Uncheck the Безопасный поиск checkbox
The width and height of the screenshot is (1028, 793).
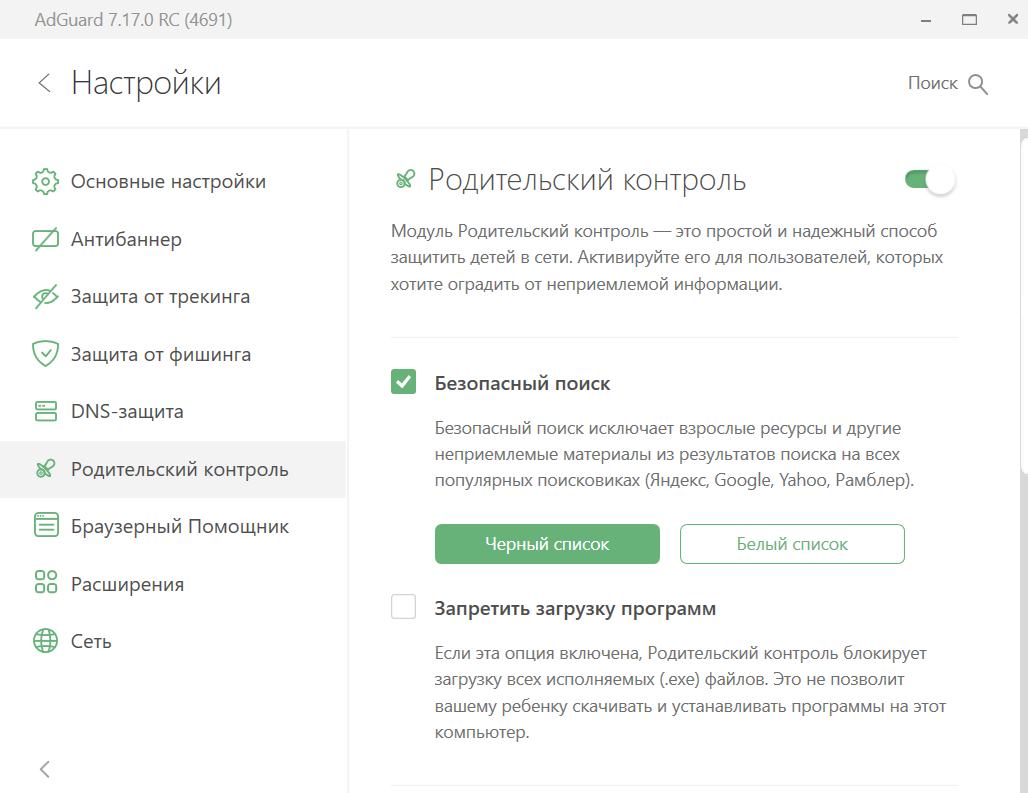[404, 382]
